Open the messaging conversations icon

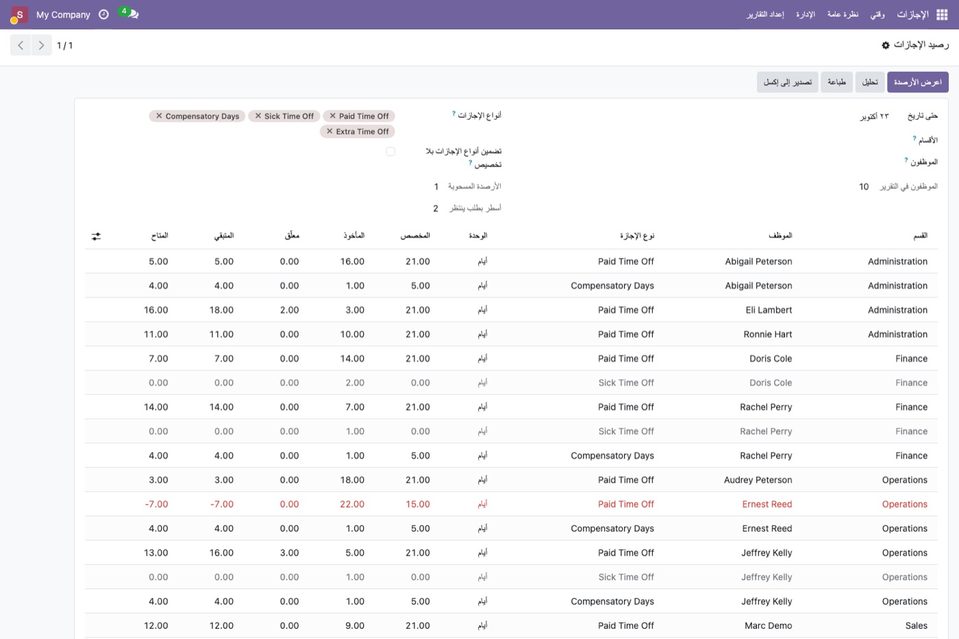pos(133,14)
